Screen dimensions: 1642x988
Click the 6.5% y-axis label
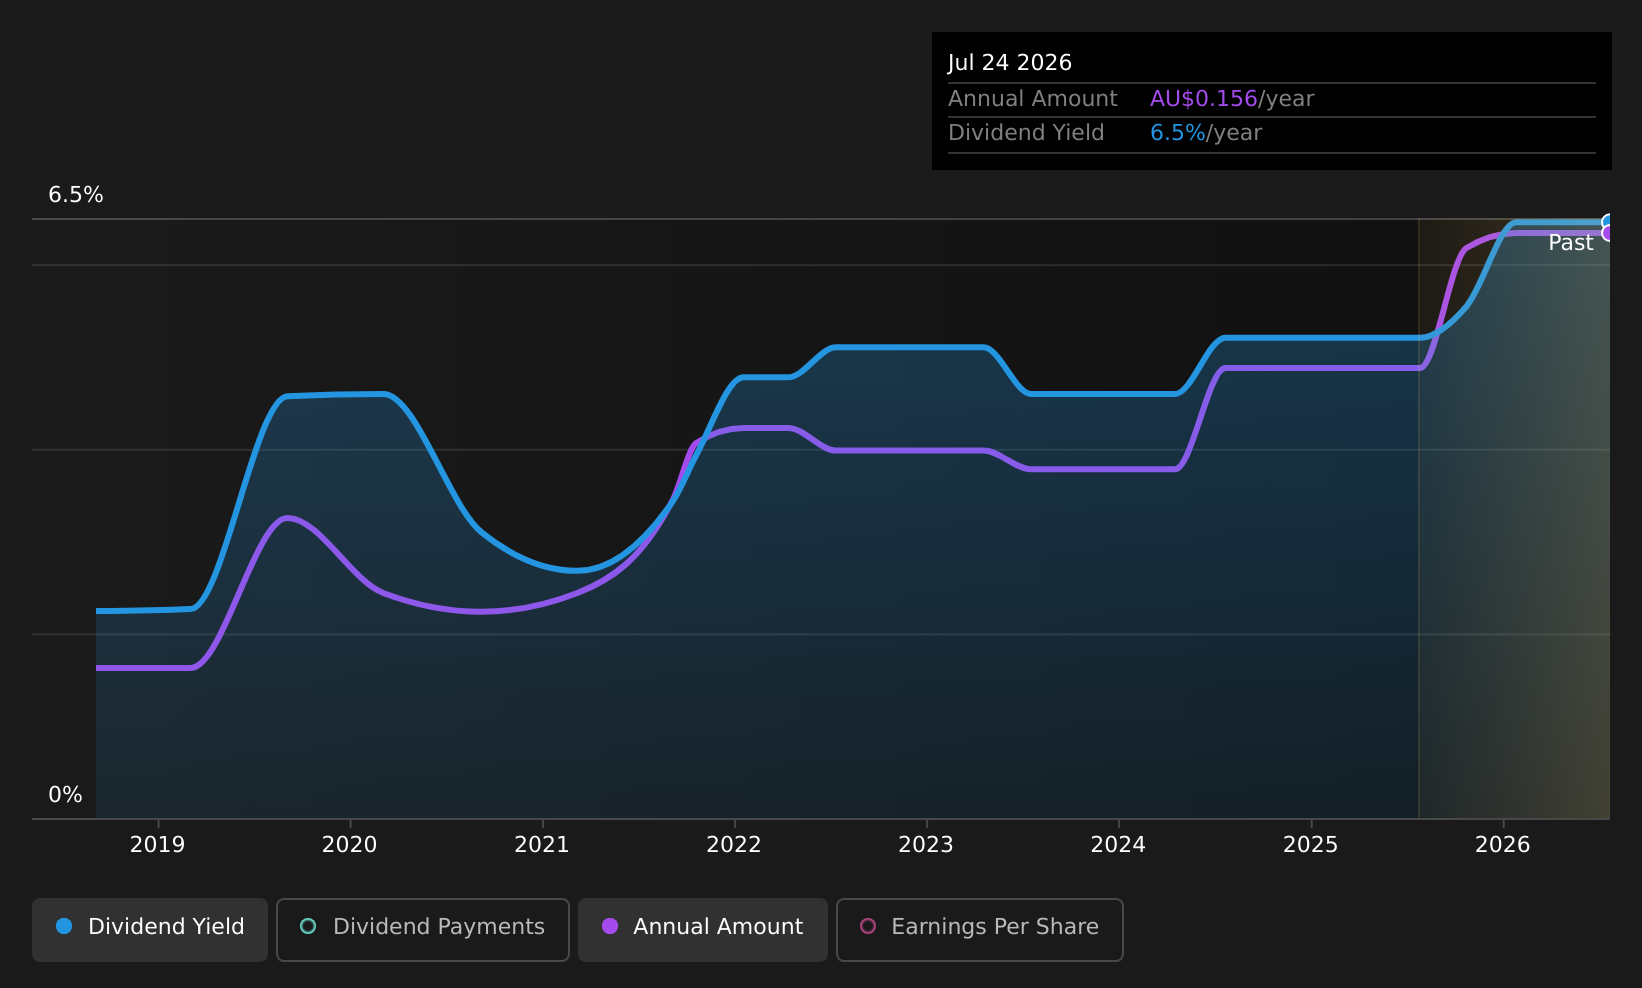[x=76, y=195]
